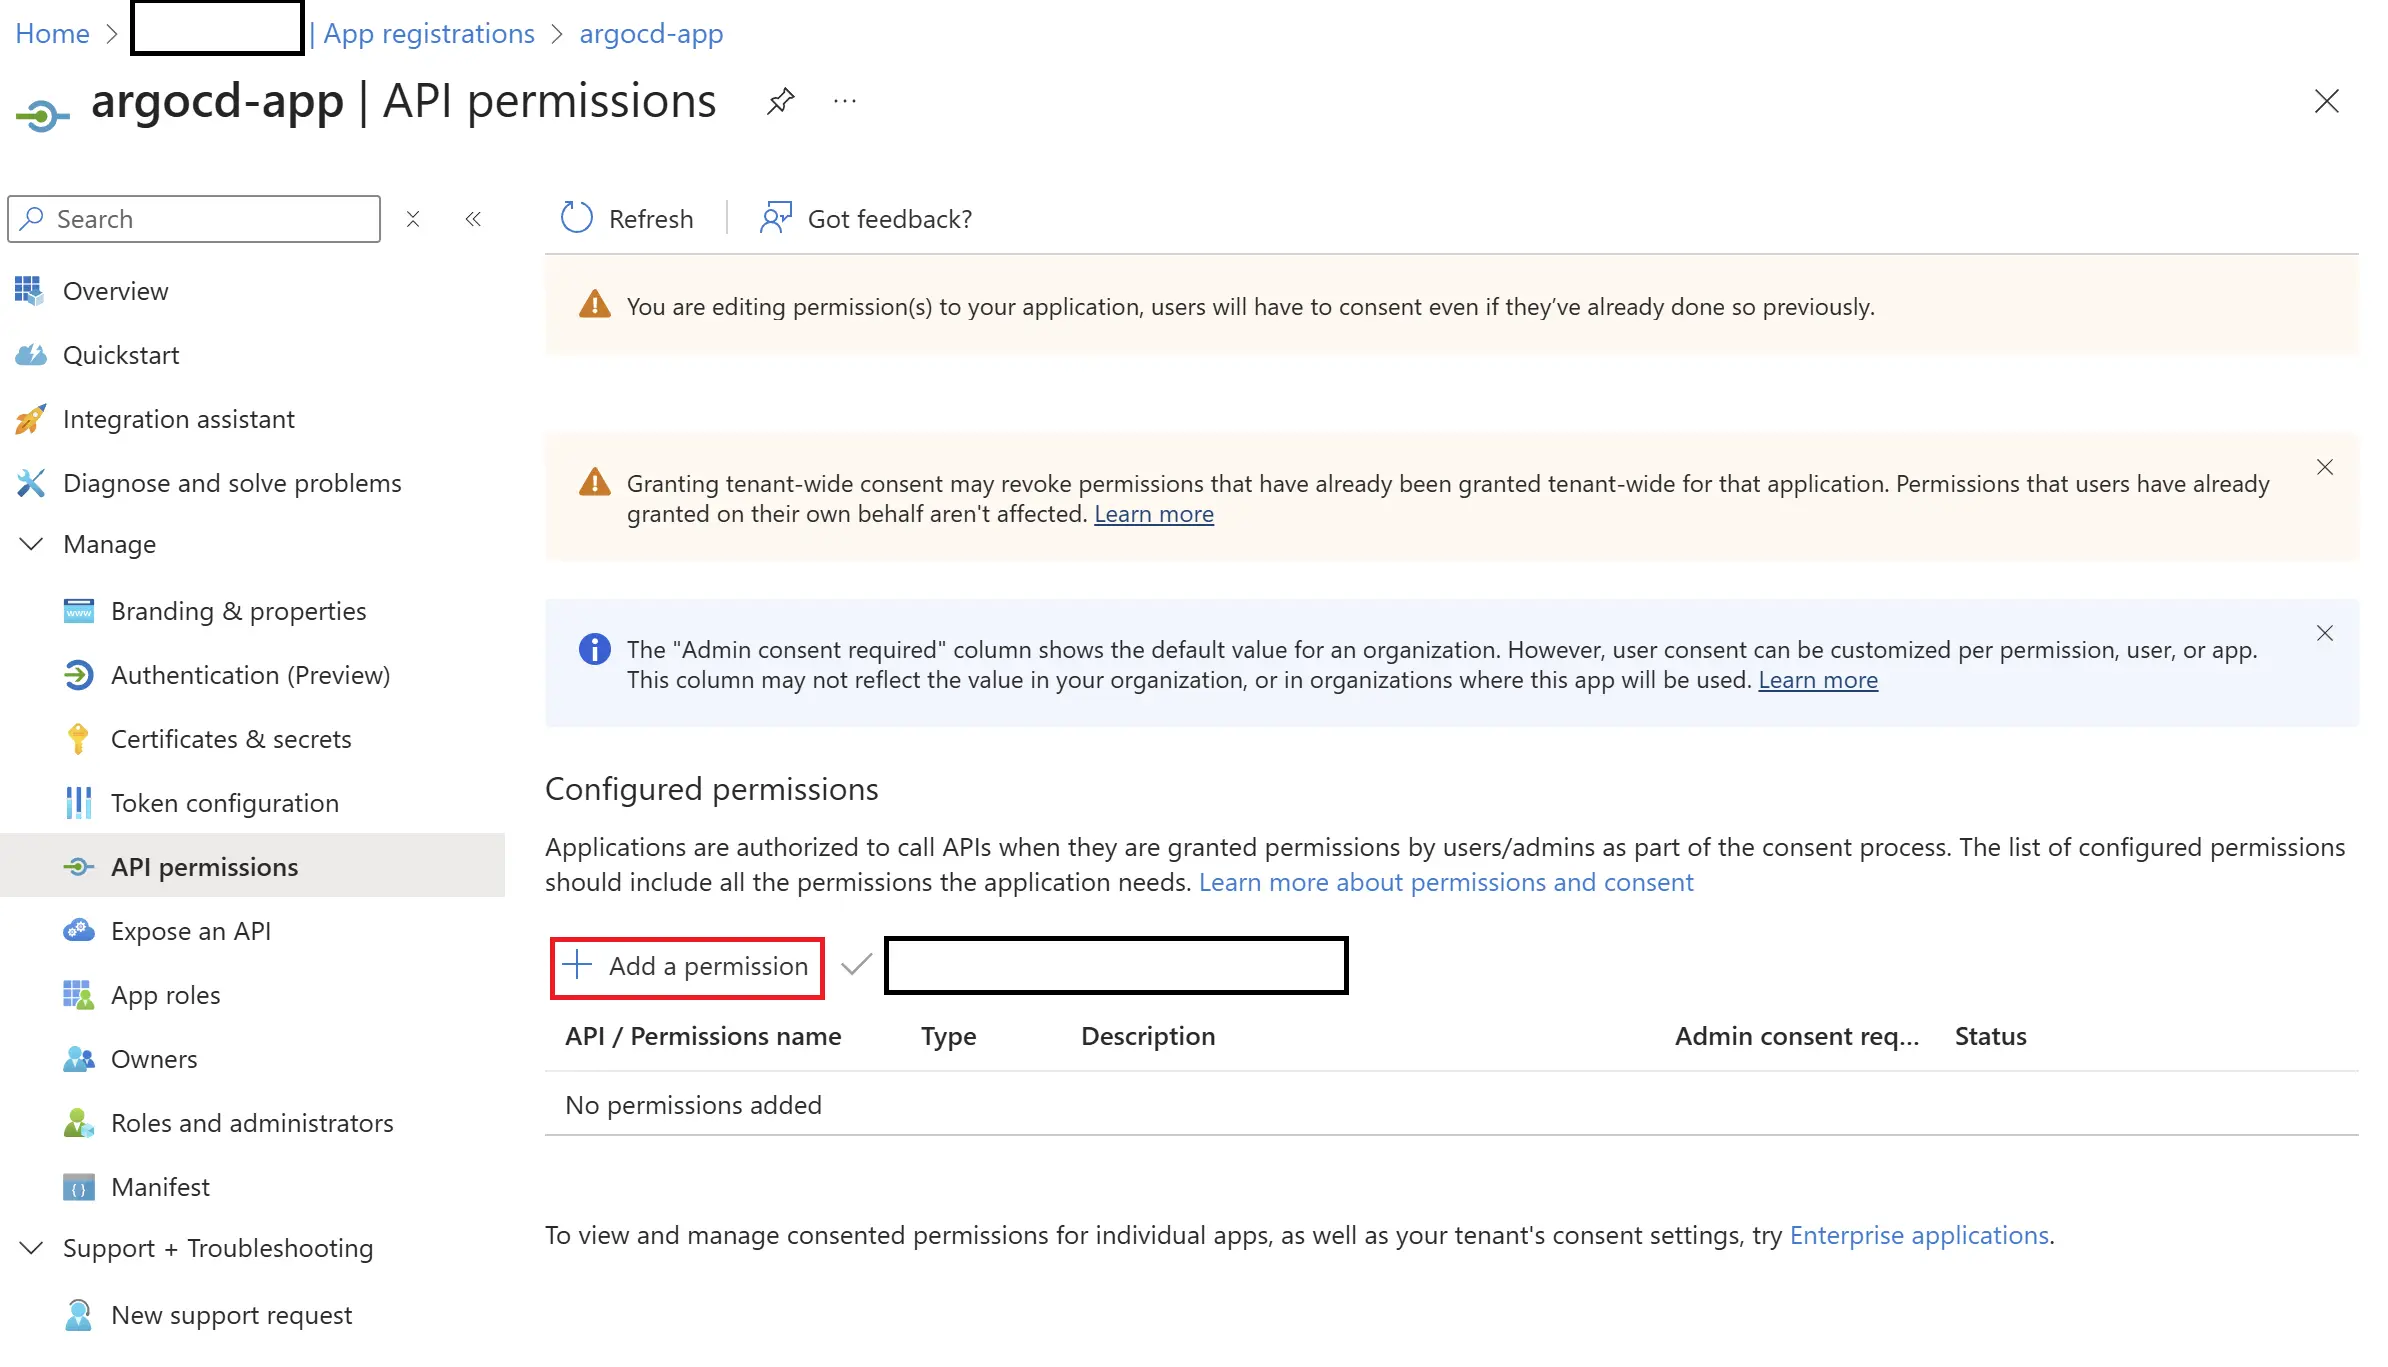Click the plus icon for Add a permission
This screenshot has width=2388, height=1367.
tap(577, 965)
